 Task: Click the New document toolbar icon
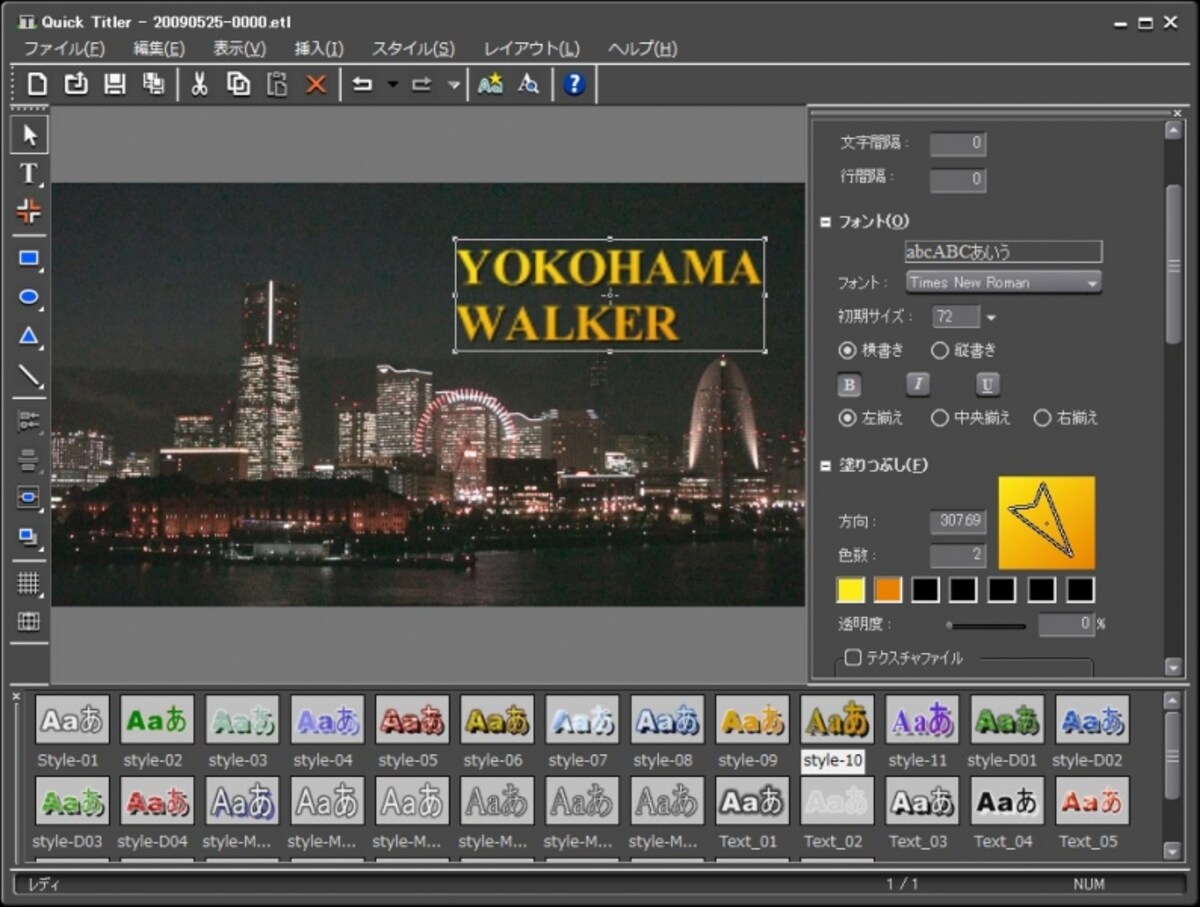coord(37,84)
